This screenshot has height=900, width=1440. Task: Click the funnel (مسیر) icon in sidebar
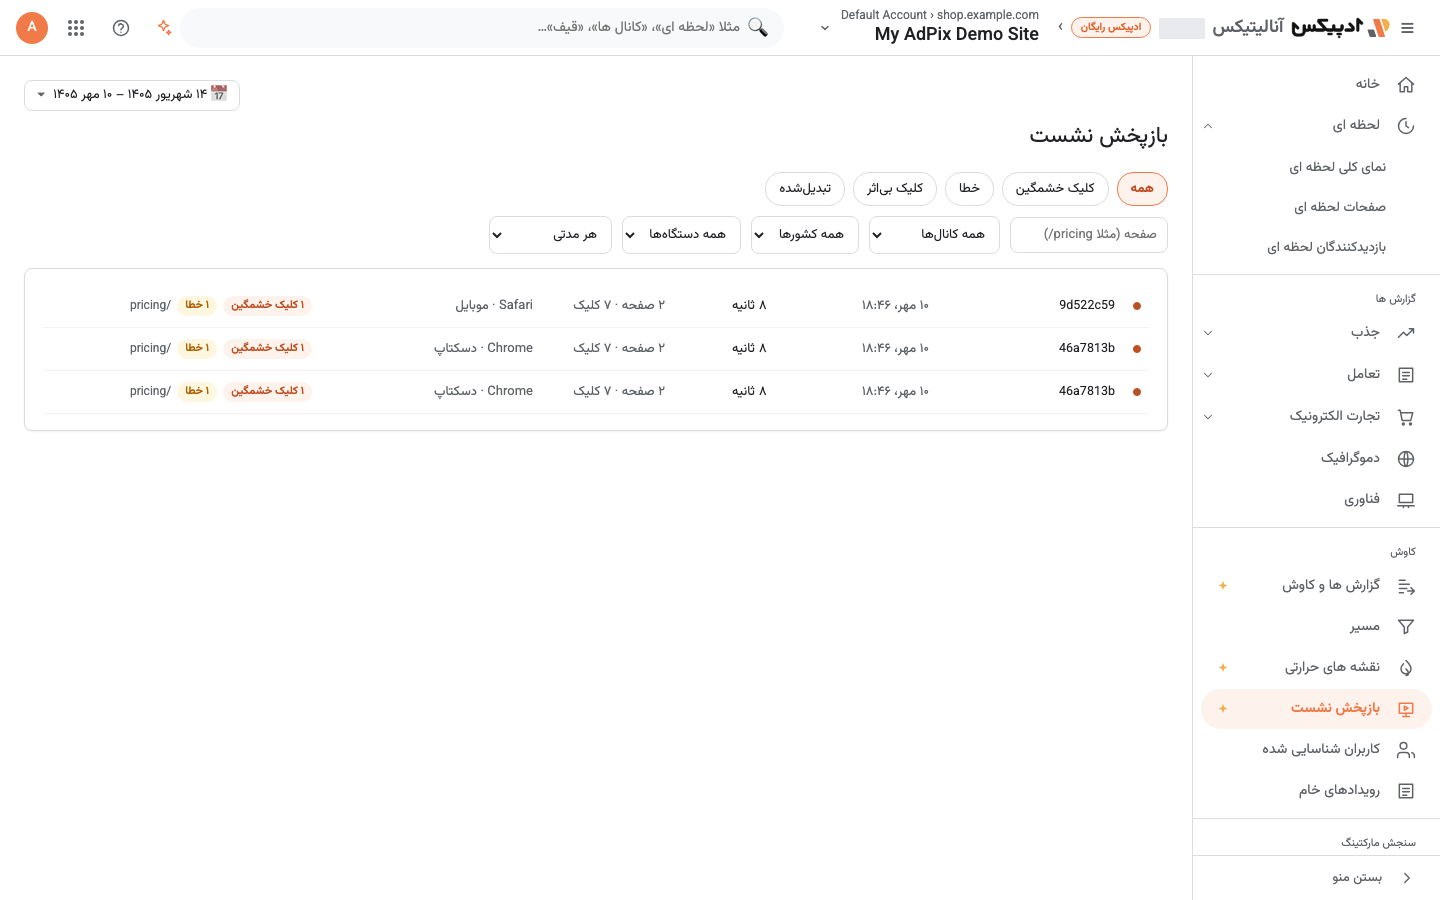click(x=1406, y=627)
